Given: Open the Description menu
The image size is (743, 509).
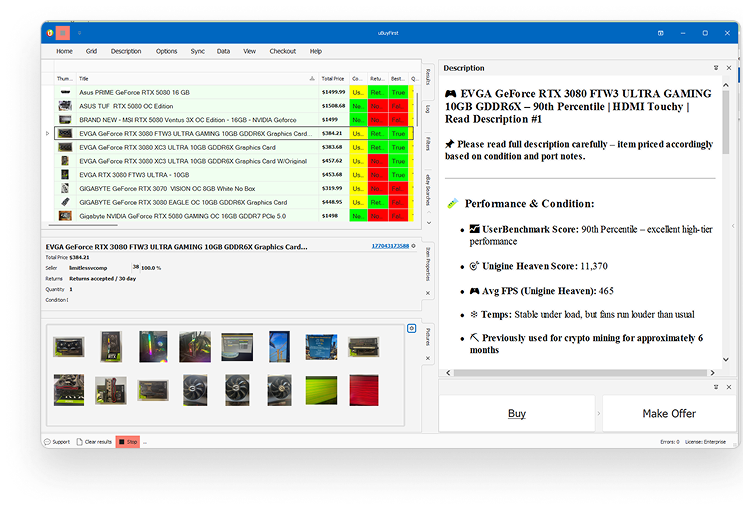Looking at the screenshot, I should (x=126, y=51).
